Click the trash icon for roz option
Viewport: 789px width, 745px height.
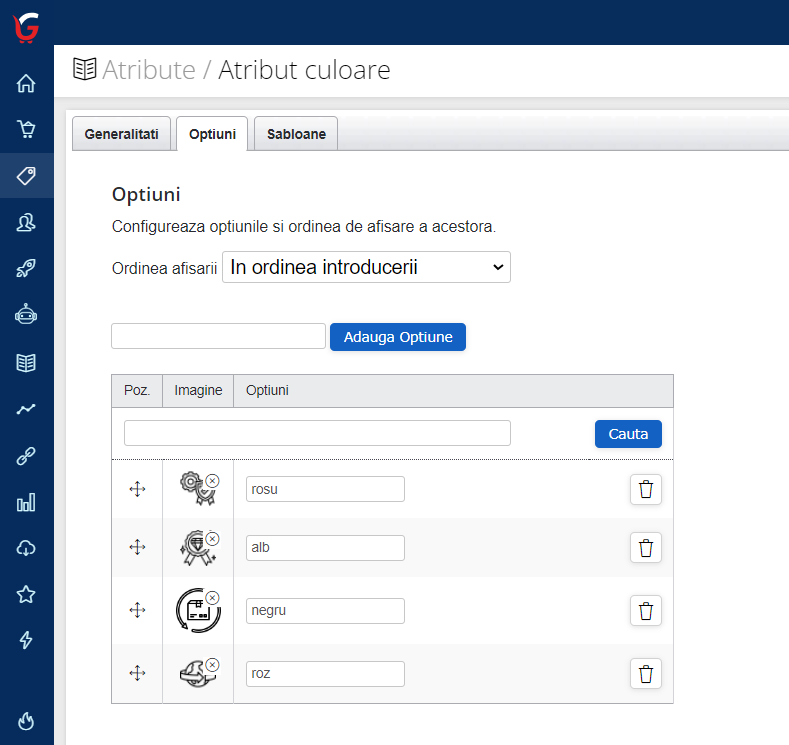[645, 674]
